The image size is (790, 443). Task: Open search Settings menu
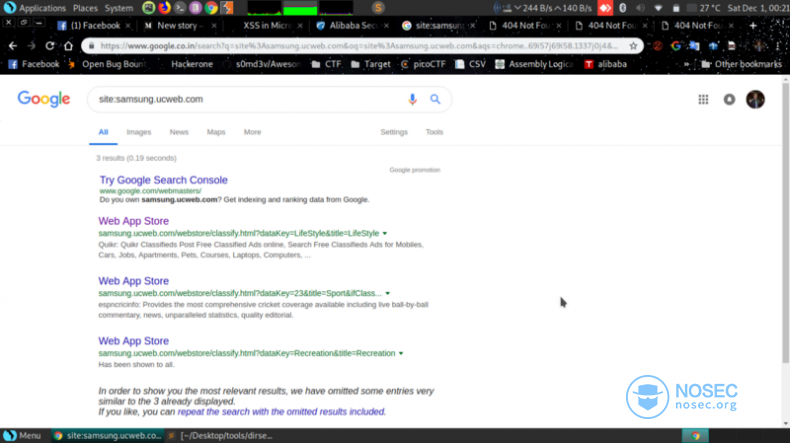pos(394,132)
